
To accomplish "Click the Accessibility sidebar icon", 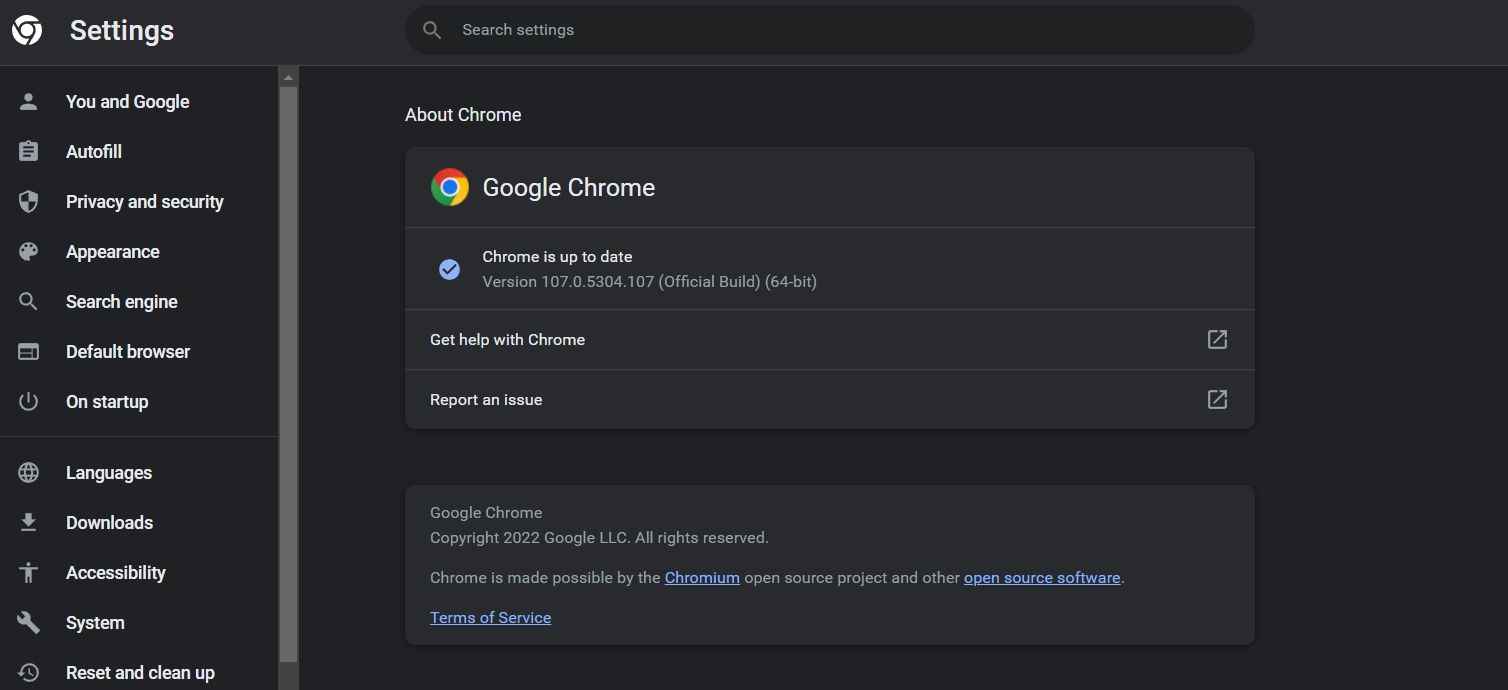I will coord(28,572).
